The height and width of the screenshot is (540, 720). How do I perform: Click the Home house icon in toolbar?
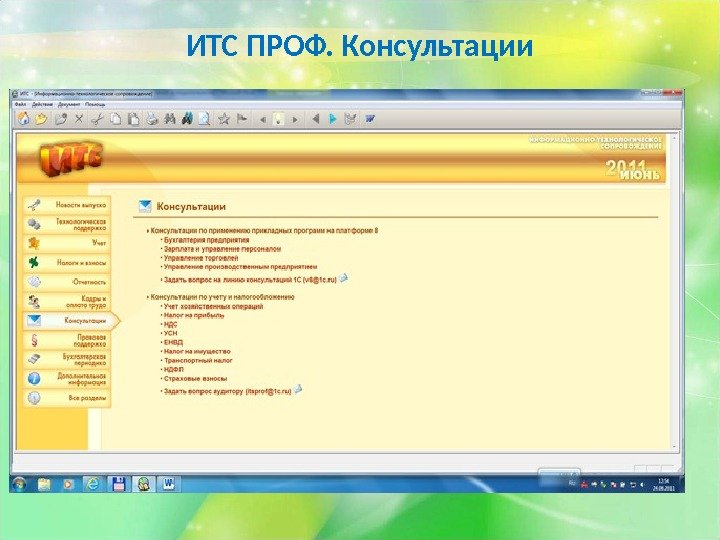(x=23, y=119)
